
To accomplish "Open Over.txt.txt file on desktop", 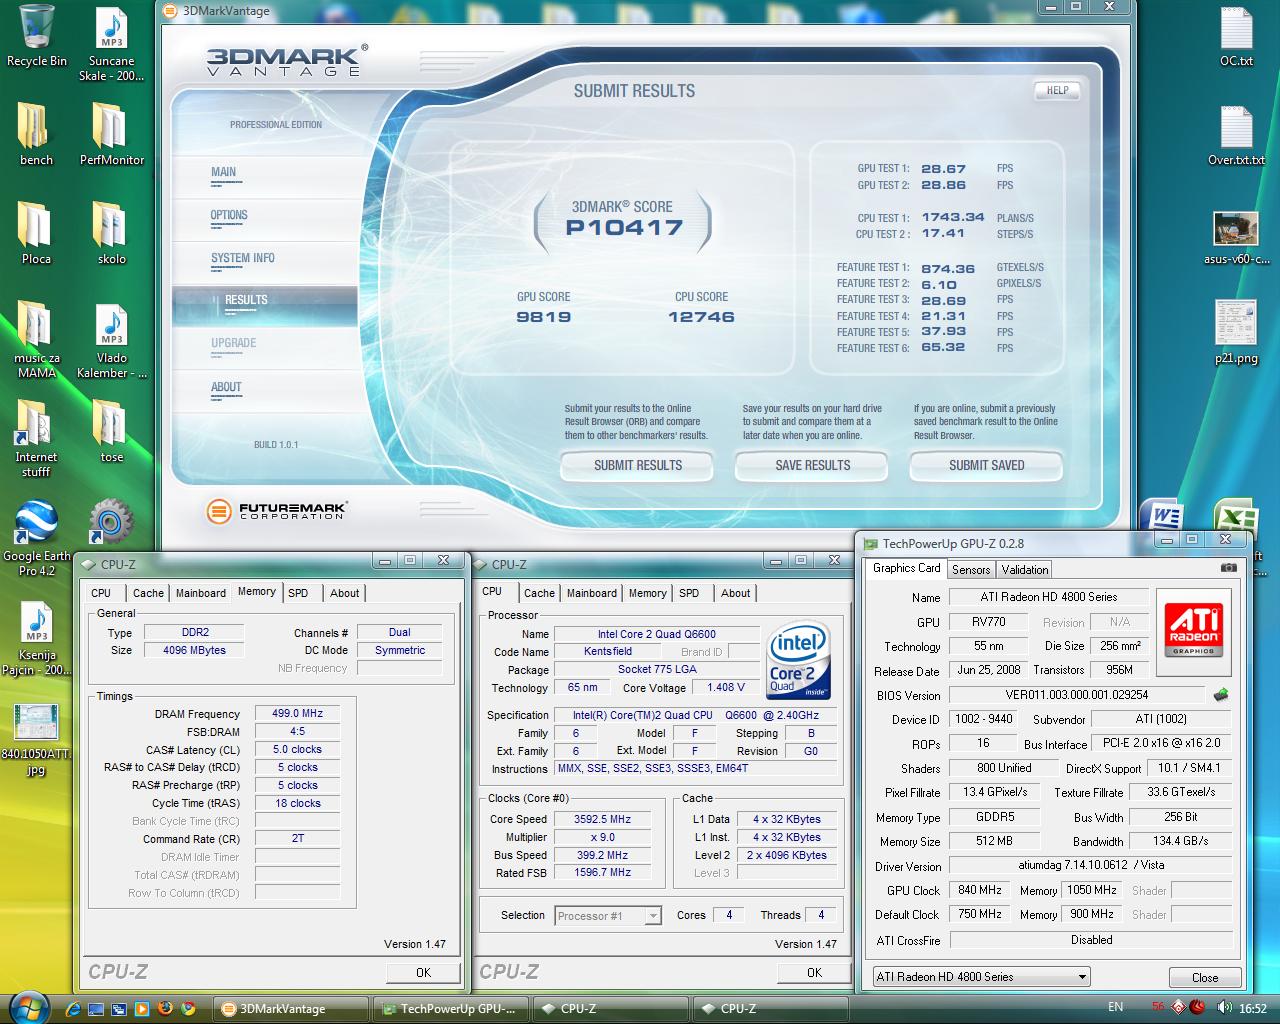I will (x=1236, y=135).
